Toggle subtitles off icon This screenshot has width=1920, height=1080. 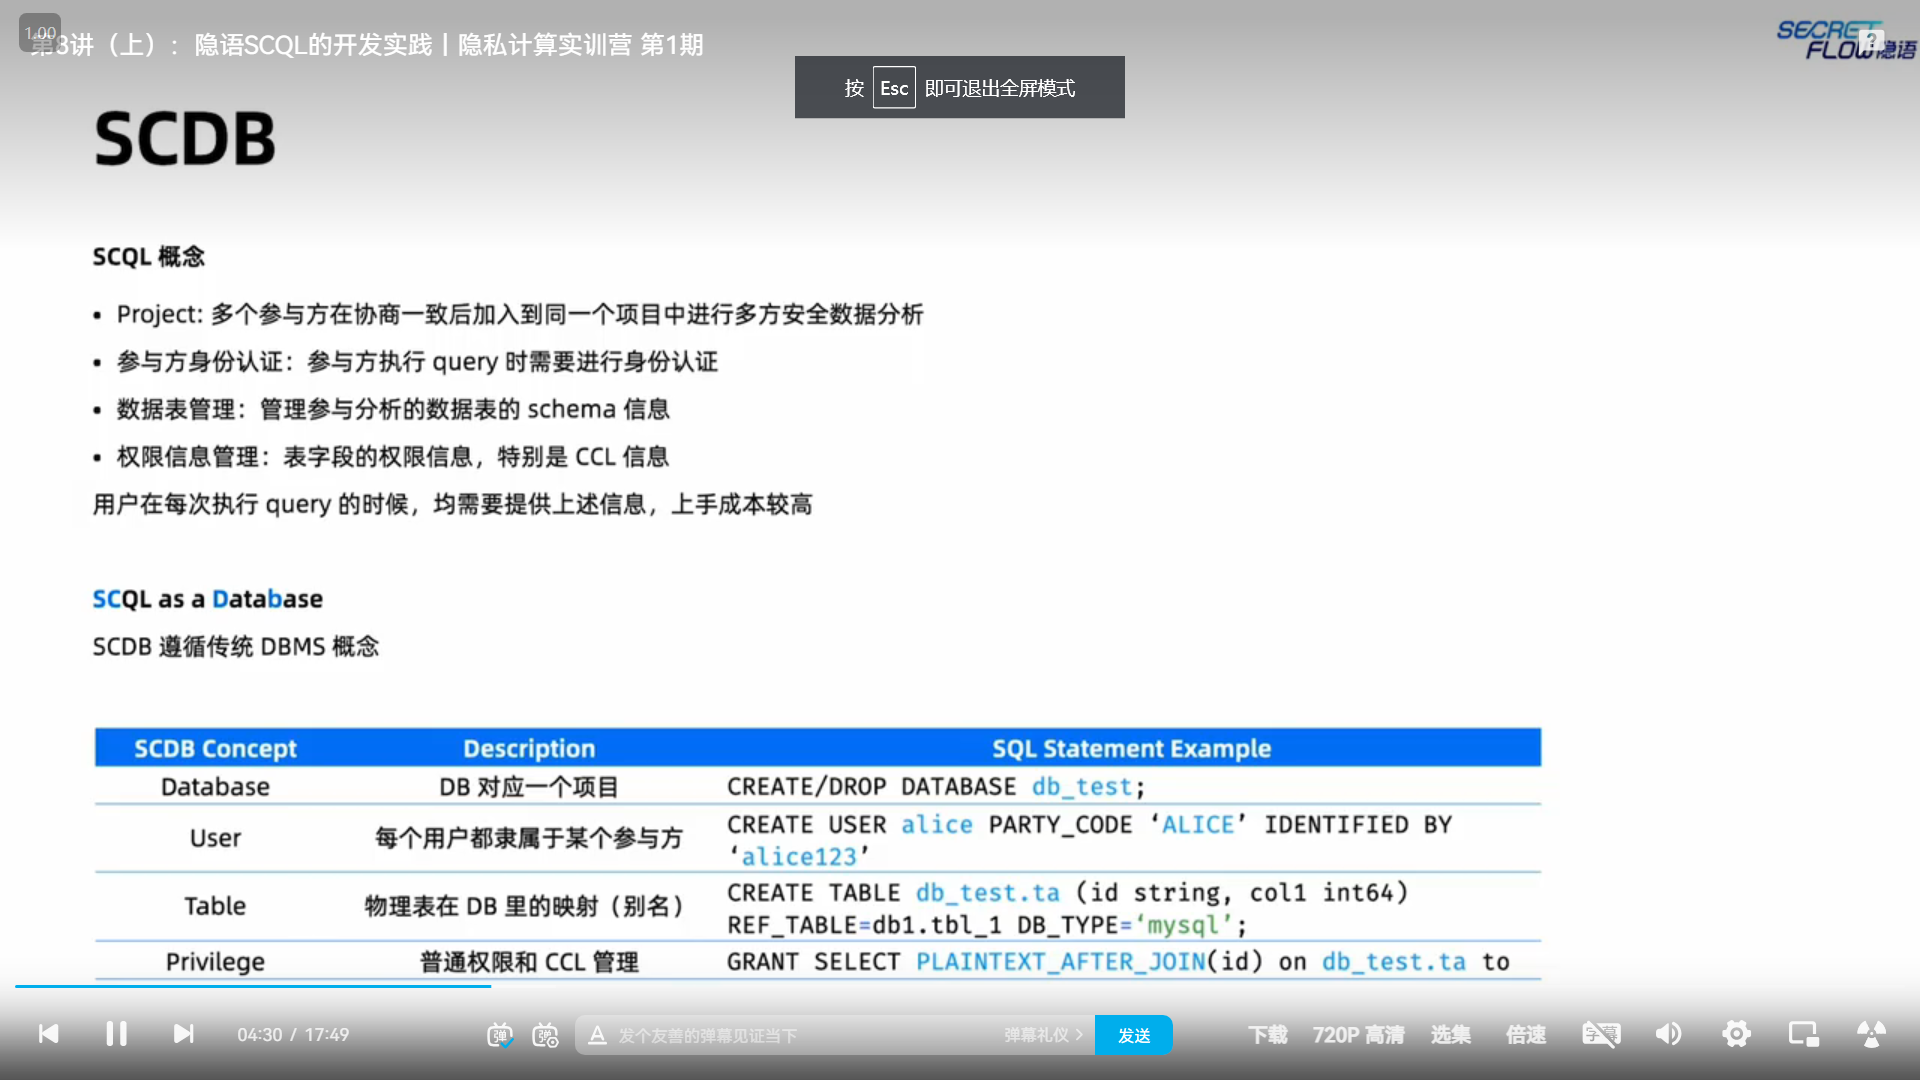(1601, 1034)
